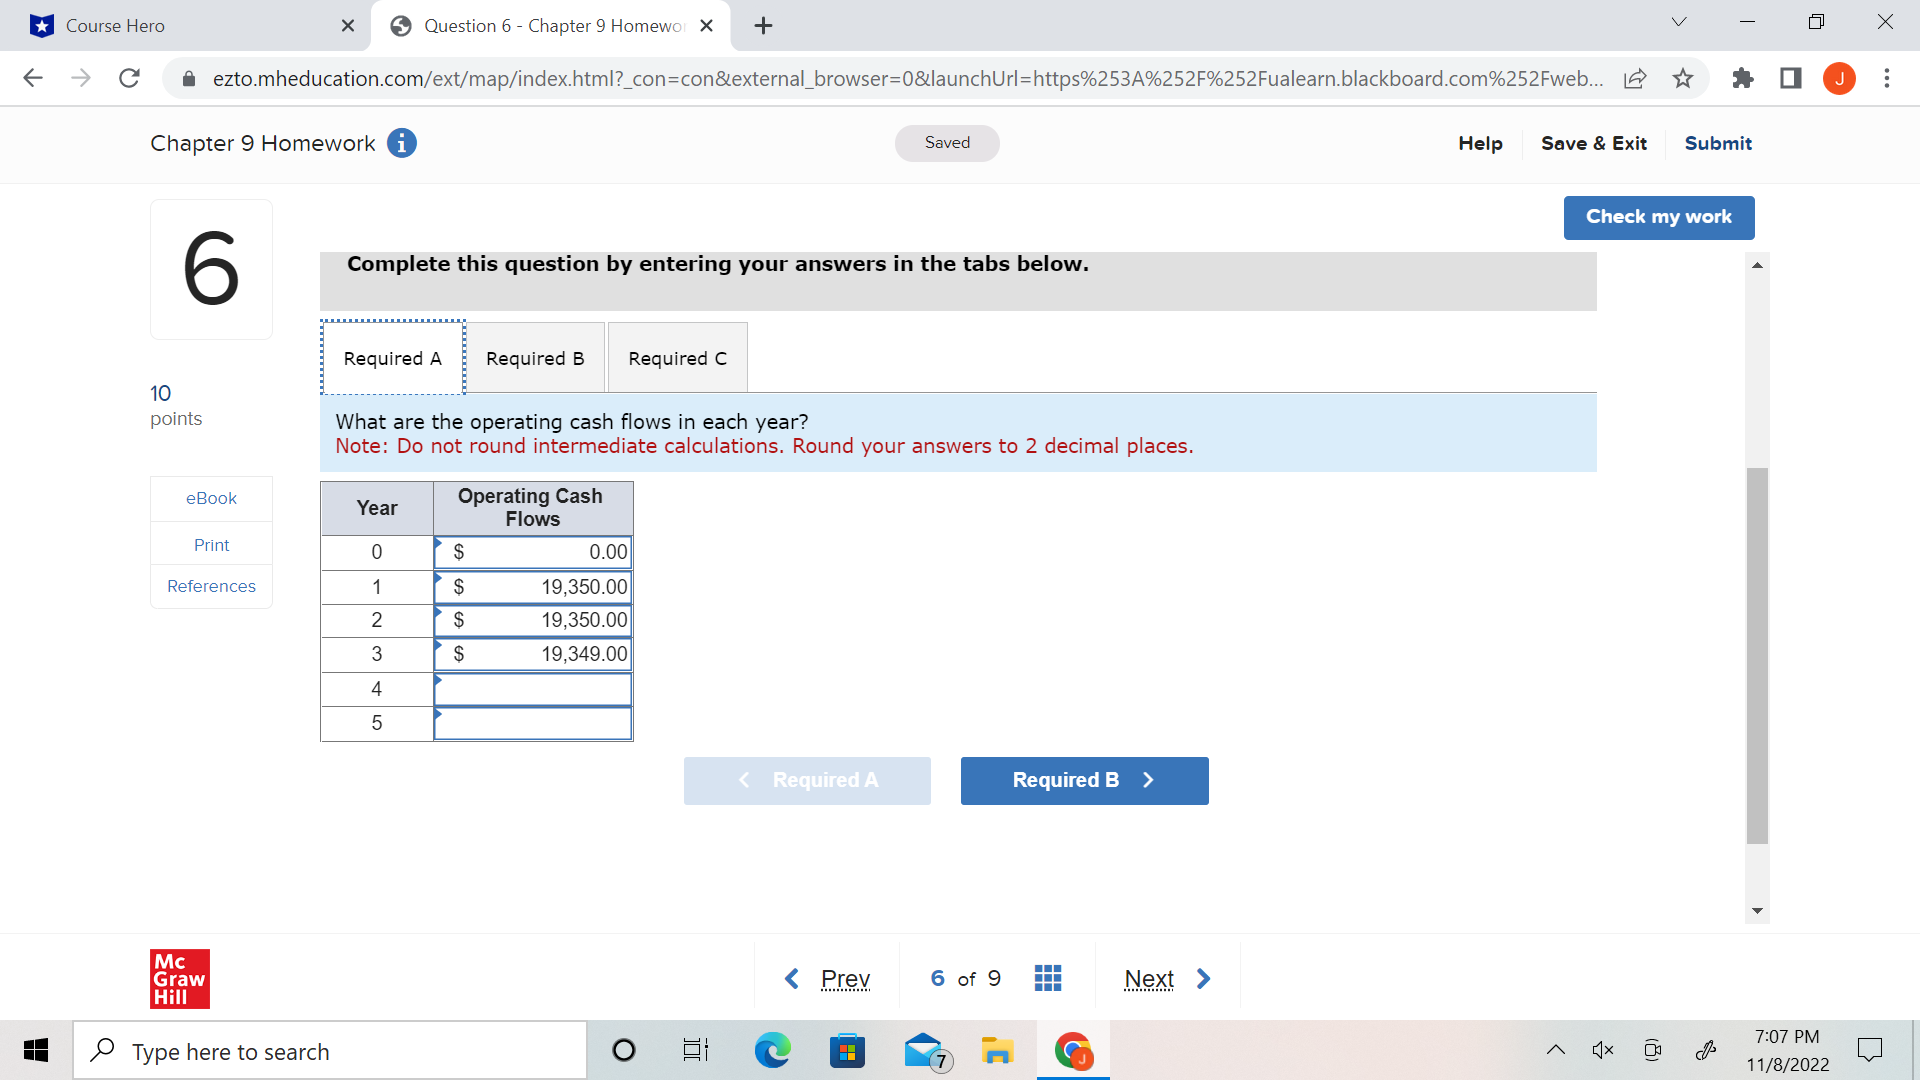Reload the page with the refresh icon
The width and height of the screenshot is (1920, 1080).
click(x=129, y=78)
